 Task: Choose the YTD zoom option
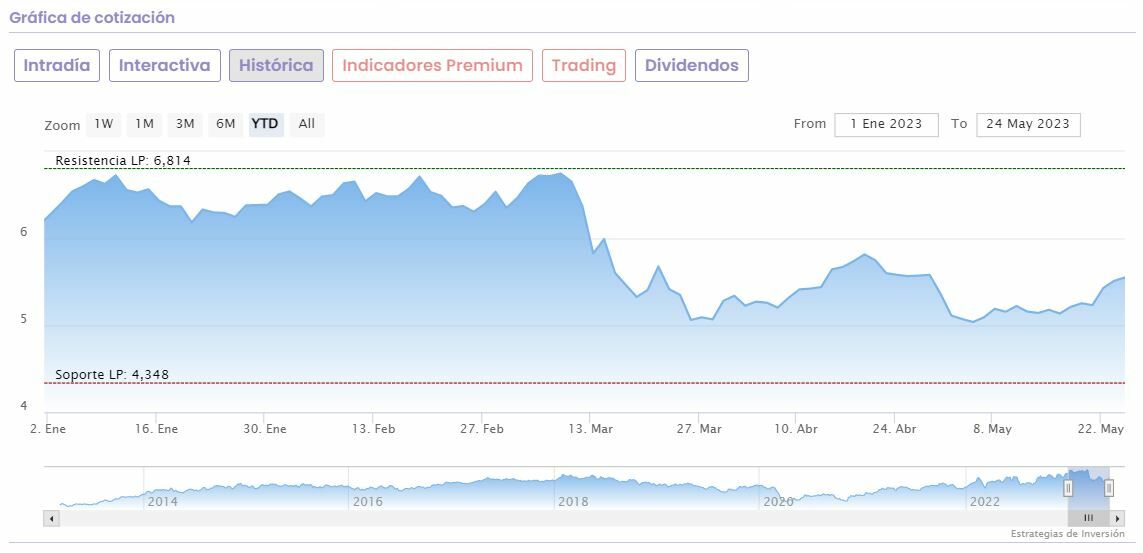point(265,124)
